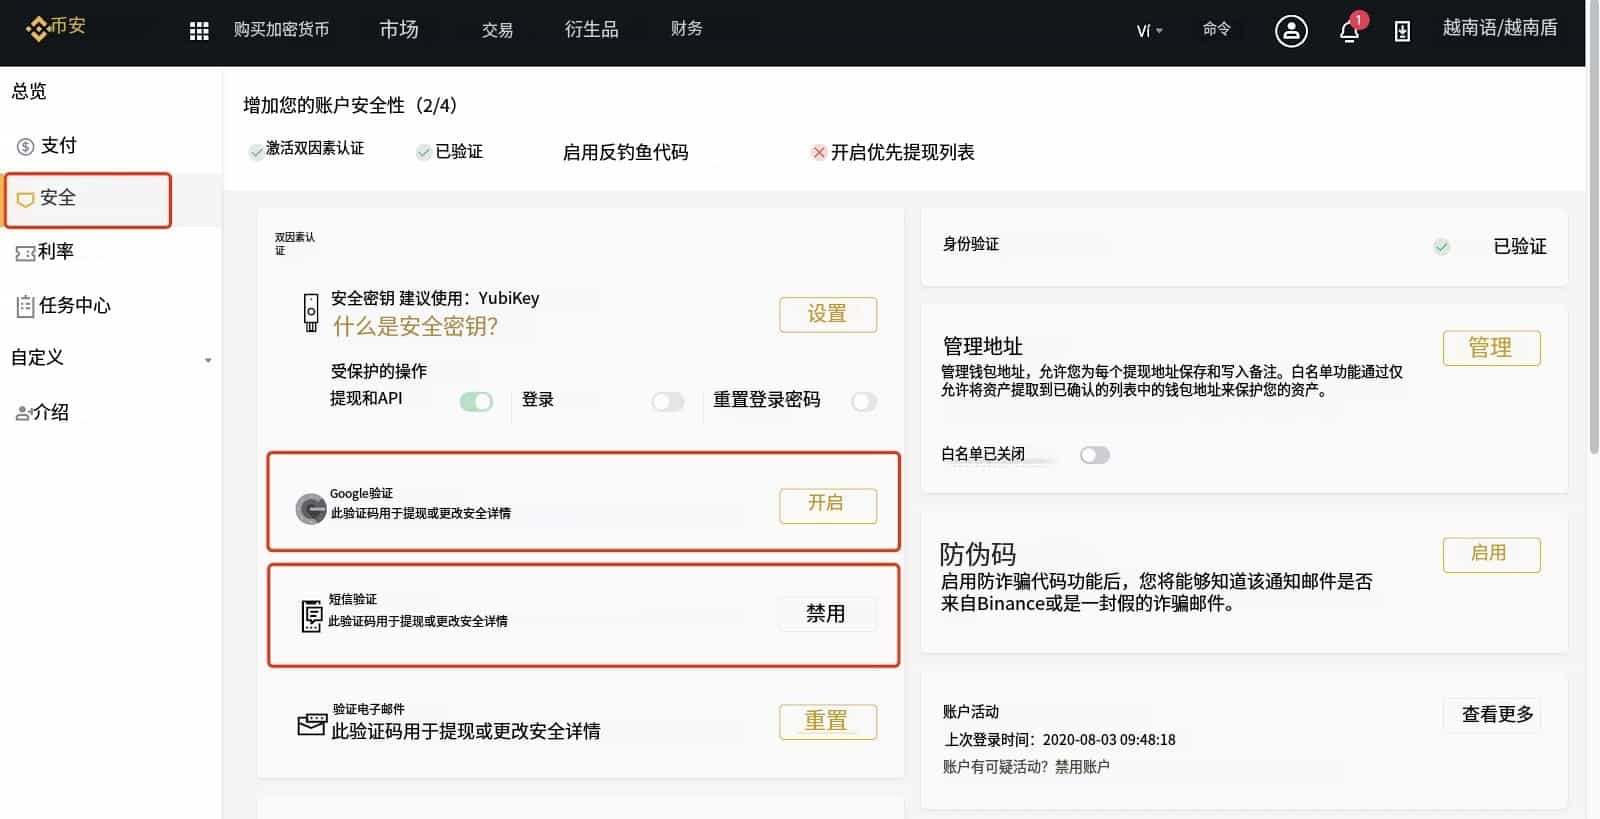The image size is (1600, 819).
Task: Enable the 登录 protection toggle
Action: [x=667, y=402]
